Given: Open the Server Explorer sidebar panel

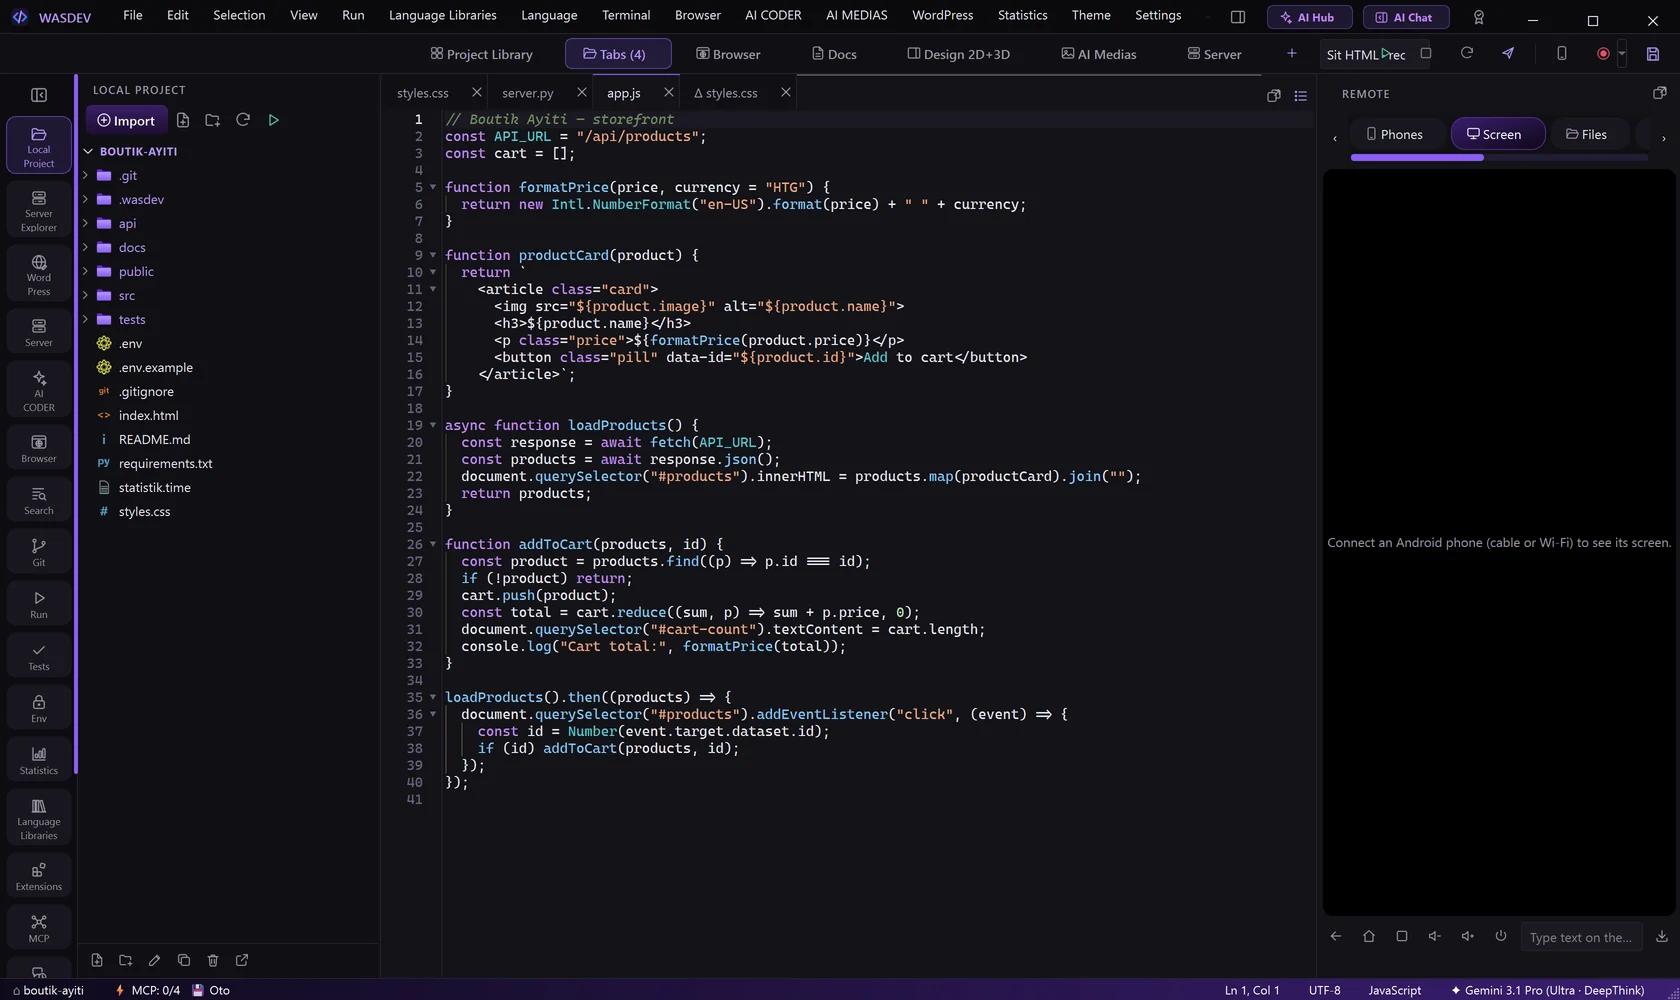Looking at the screenshot, I should click(39, 210).
